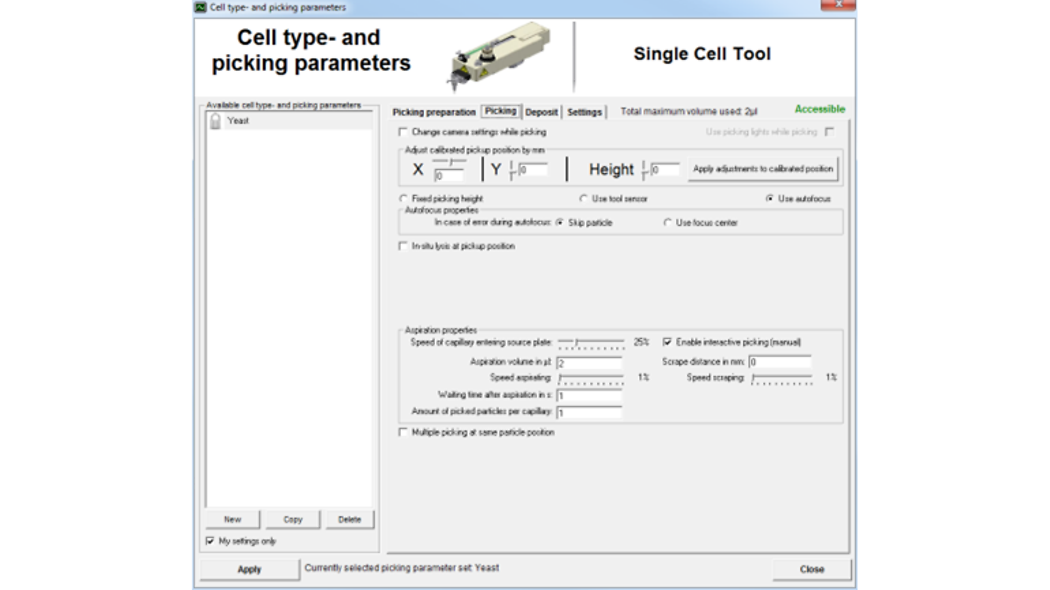Click the Aspiration volume input field
Viewport: 1050px width, 590px height.
589,363
